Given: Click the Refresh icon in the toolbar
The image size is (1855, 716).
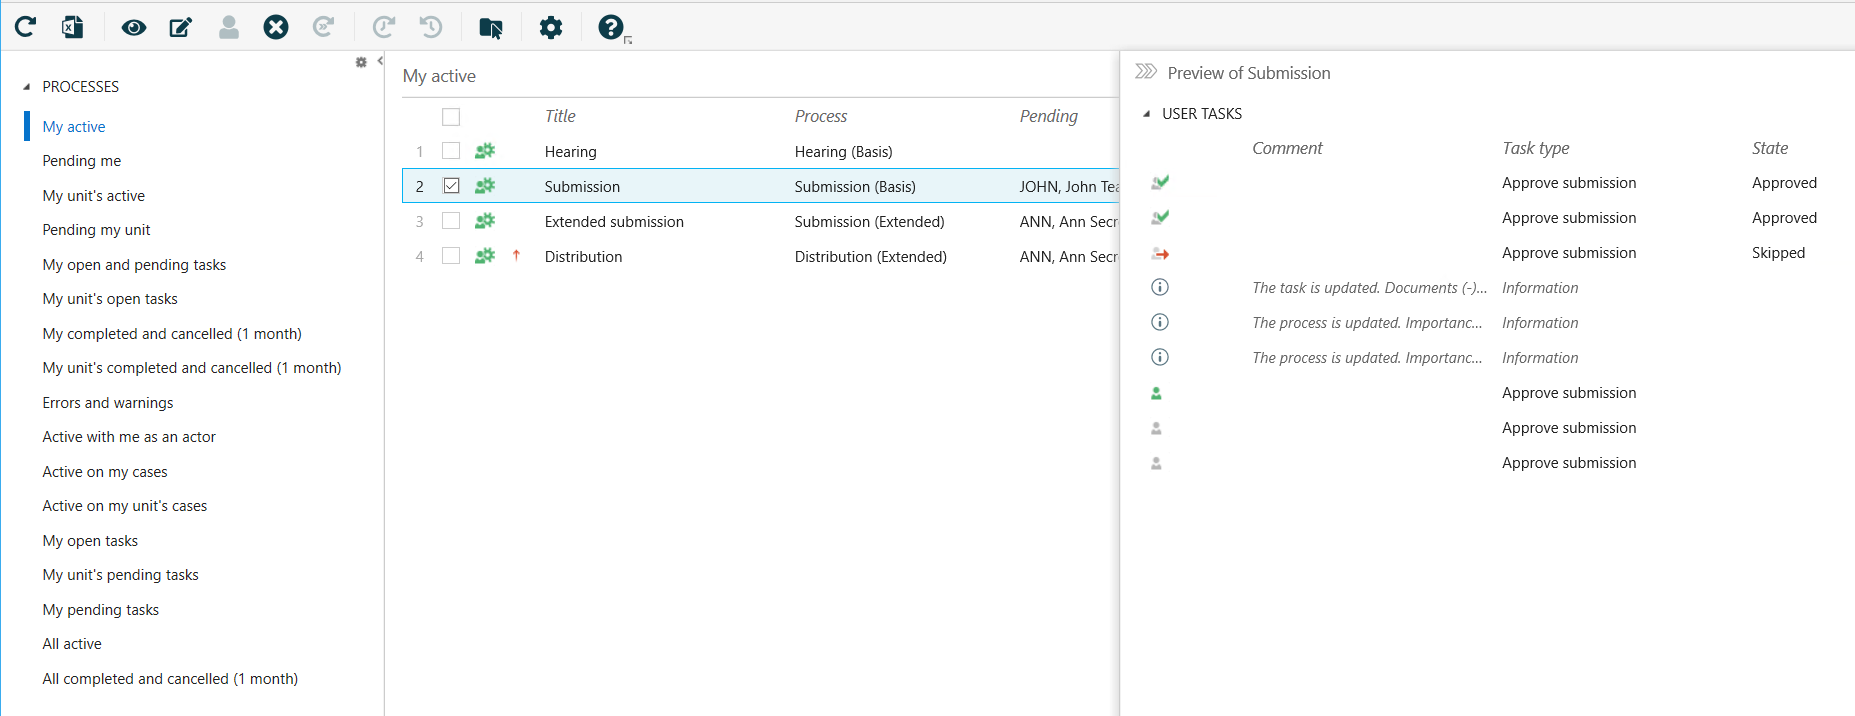Looking at the screenshot, I should pyautogui.click(x=26, y=27).
